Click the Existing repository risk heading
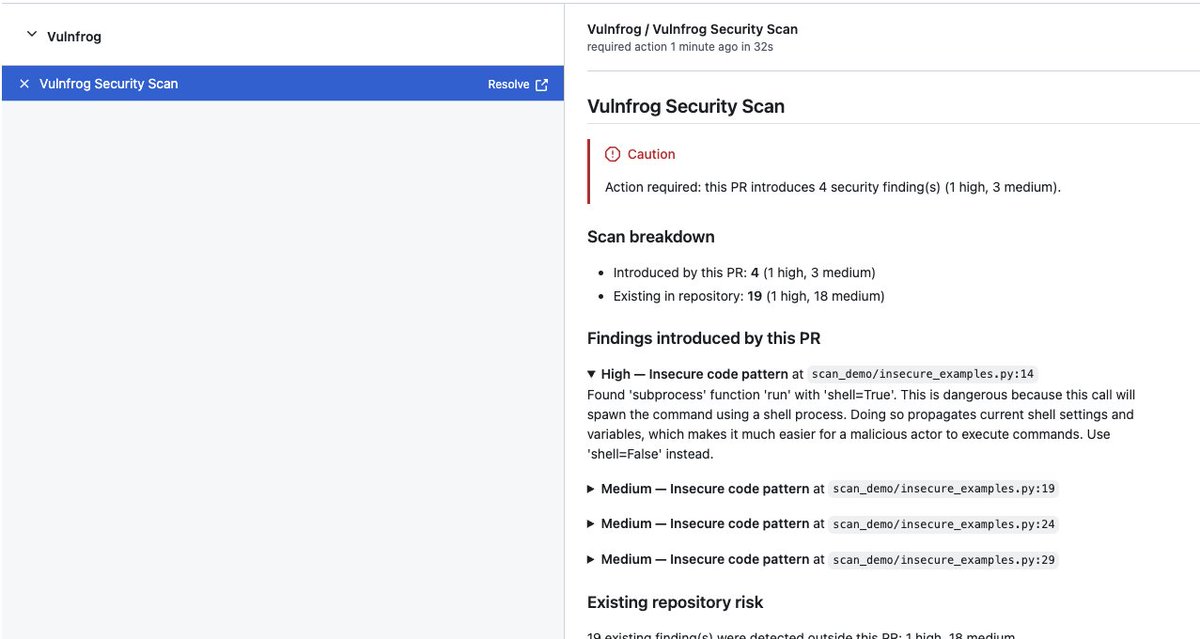Viewport: 1200px width, 639px height. point(675,602)
